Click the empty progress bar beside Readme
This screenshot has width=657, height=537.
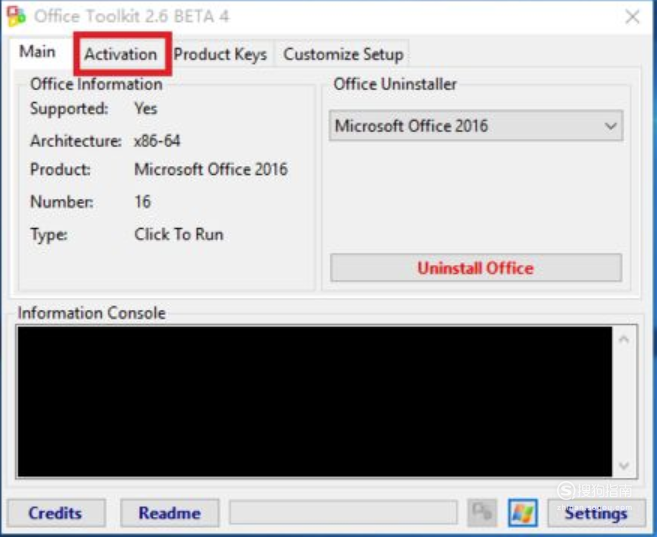[343, 512]
